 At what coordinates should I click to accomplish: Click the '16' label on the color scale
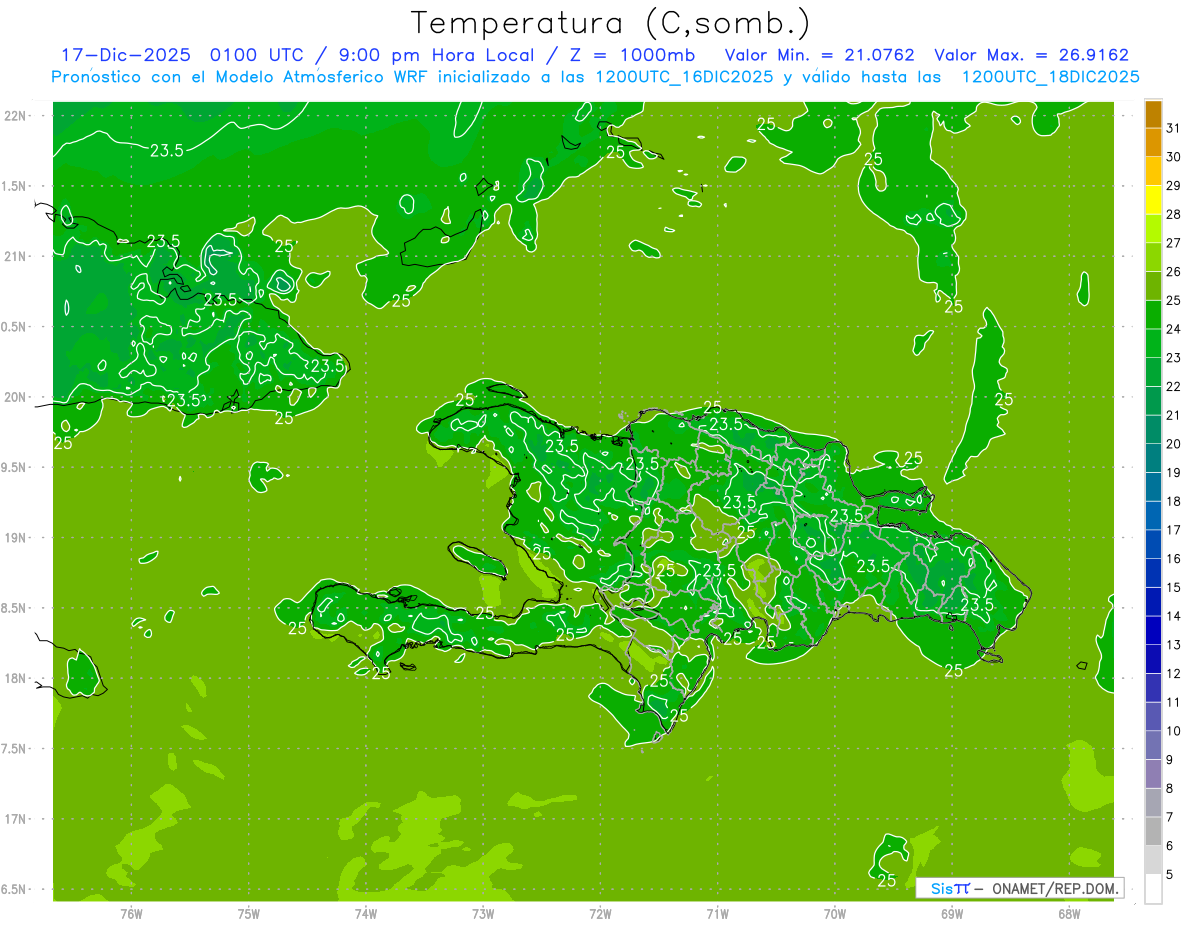[1174, 558]
